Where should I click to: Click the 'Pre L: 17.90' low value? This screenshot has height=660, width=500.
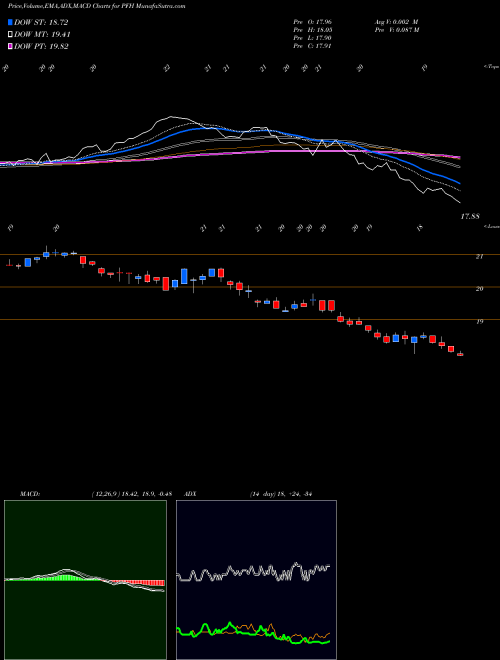(312, 38)
